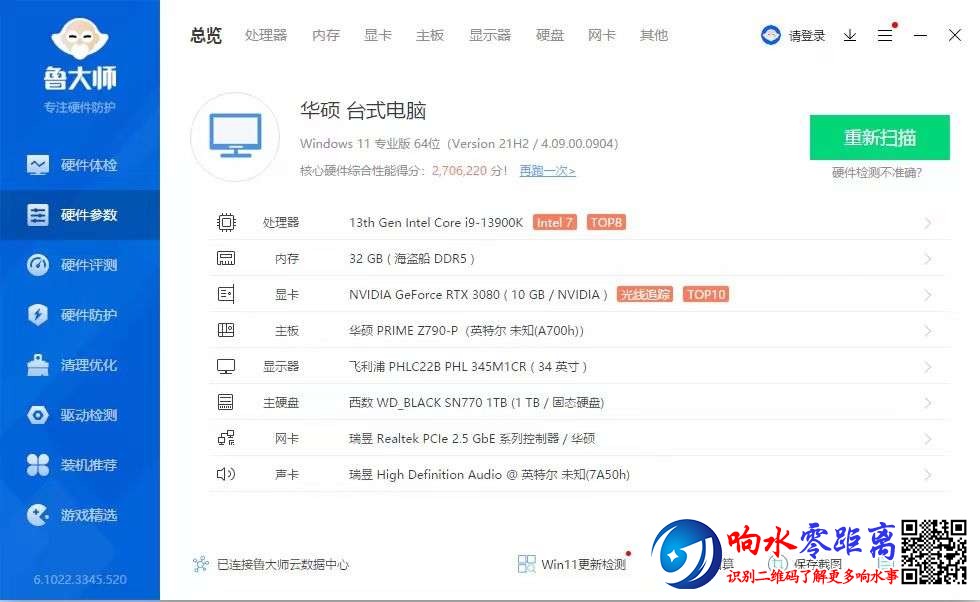Expand the 网卡 row chevron
Screen dimensions: 980x602
[x=928, y=439]
